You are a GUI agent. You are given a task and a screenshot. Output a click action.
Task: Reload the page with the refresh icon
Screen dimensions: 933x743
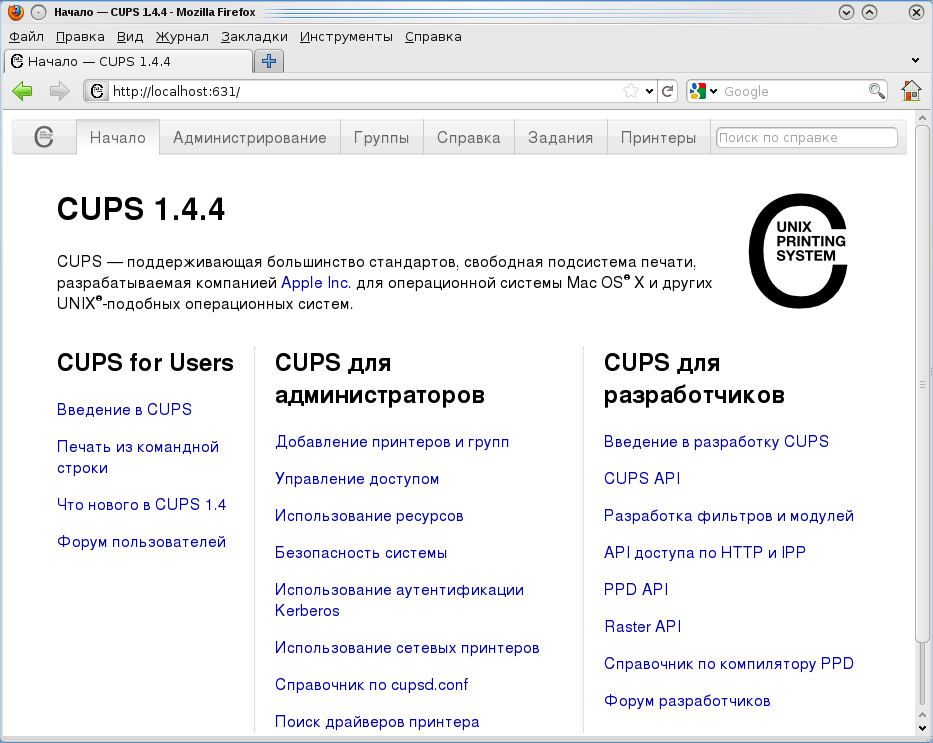tap(668, 91)
